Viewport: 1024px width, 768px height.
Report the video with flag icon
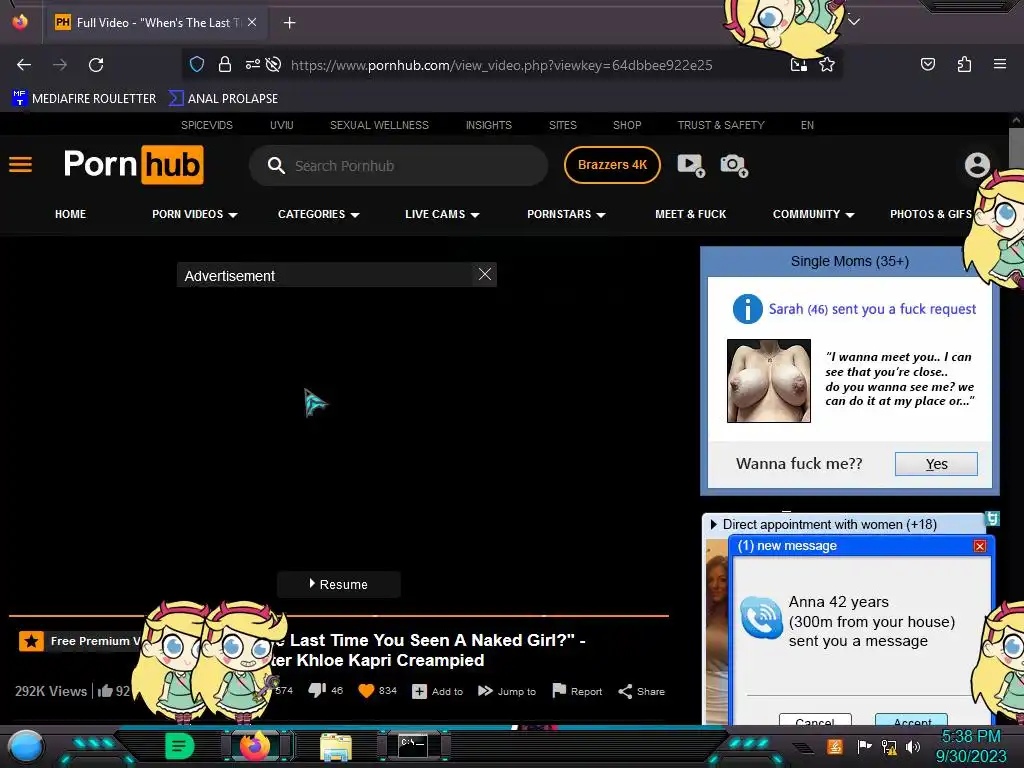577,691
